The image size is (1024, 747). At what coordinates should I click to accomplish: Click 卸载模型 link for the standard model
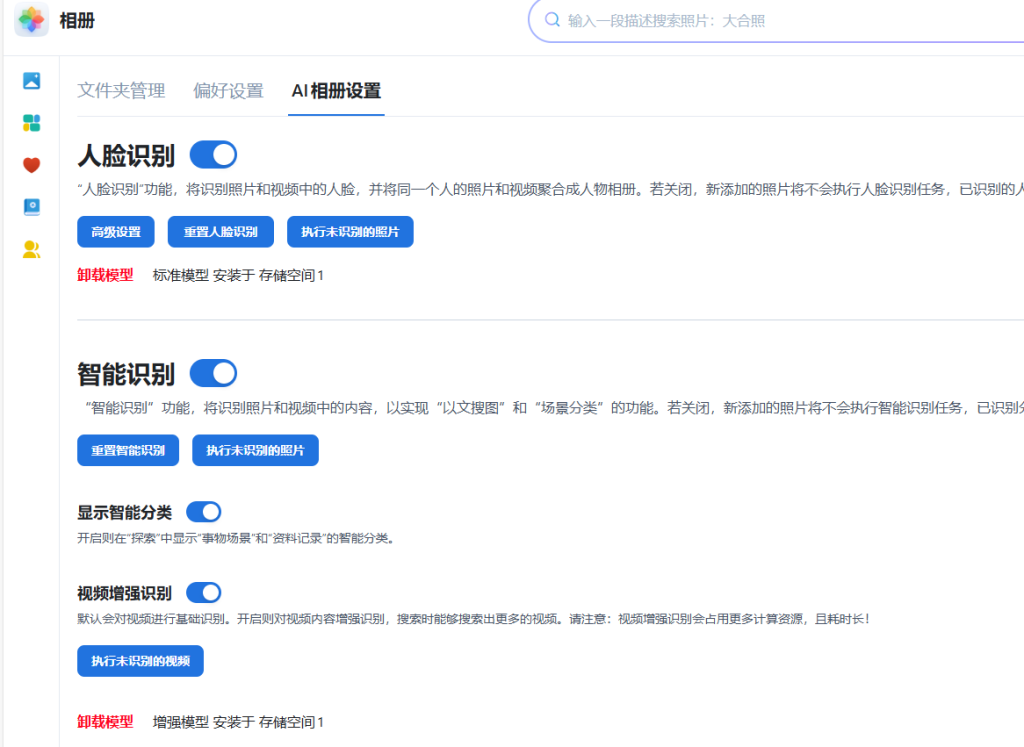[x=105, y=275]
